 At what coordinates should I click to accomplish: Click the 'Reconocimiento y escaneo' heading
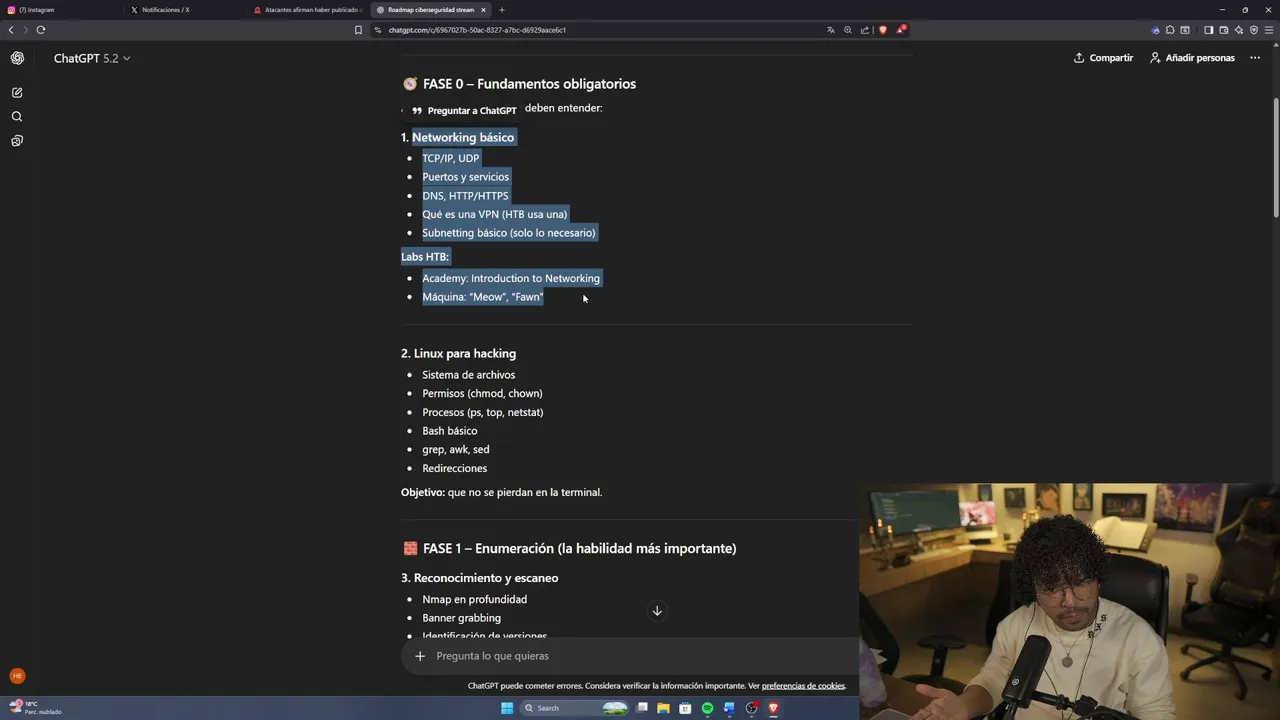(x=486, y=578)
